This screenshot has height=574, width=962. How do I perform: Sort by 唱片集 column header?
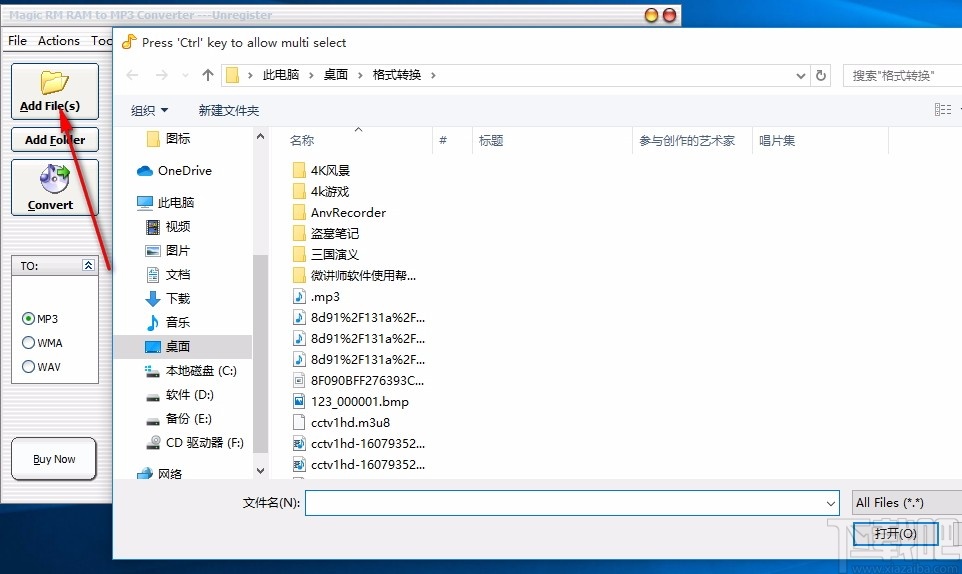(x=777, y=140)
